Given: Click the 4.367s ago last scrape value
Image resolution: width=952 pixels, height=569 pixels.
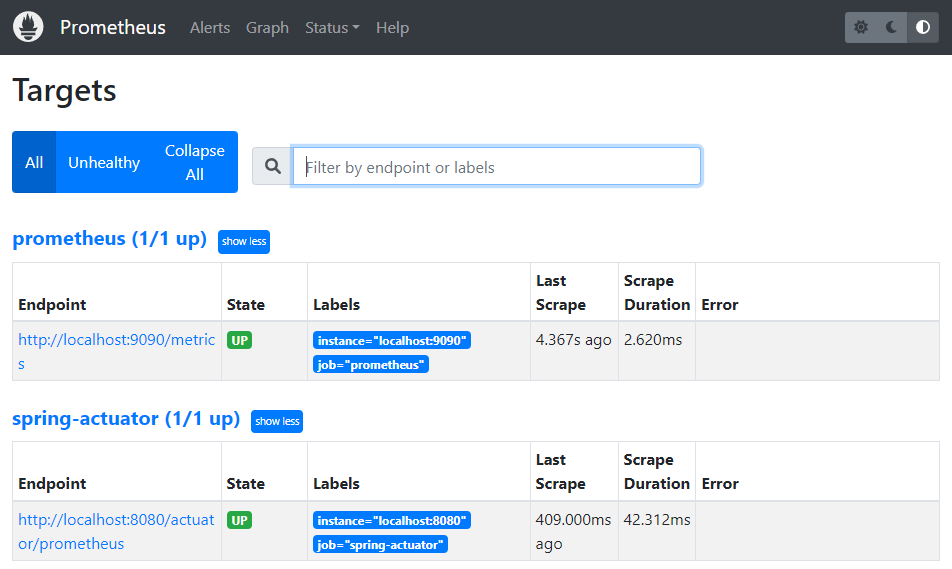Looking at the screenshot, I should tap(573, 340).
